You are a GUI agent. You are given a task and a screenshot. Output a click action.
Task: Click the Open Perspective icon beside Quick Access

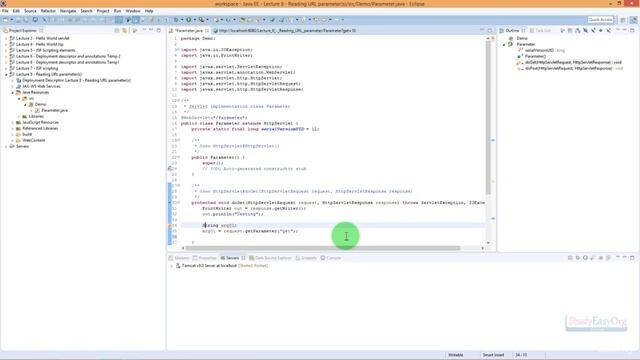point(623,20)
